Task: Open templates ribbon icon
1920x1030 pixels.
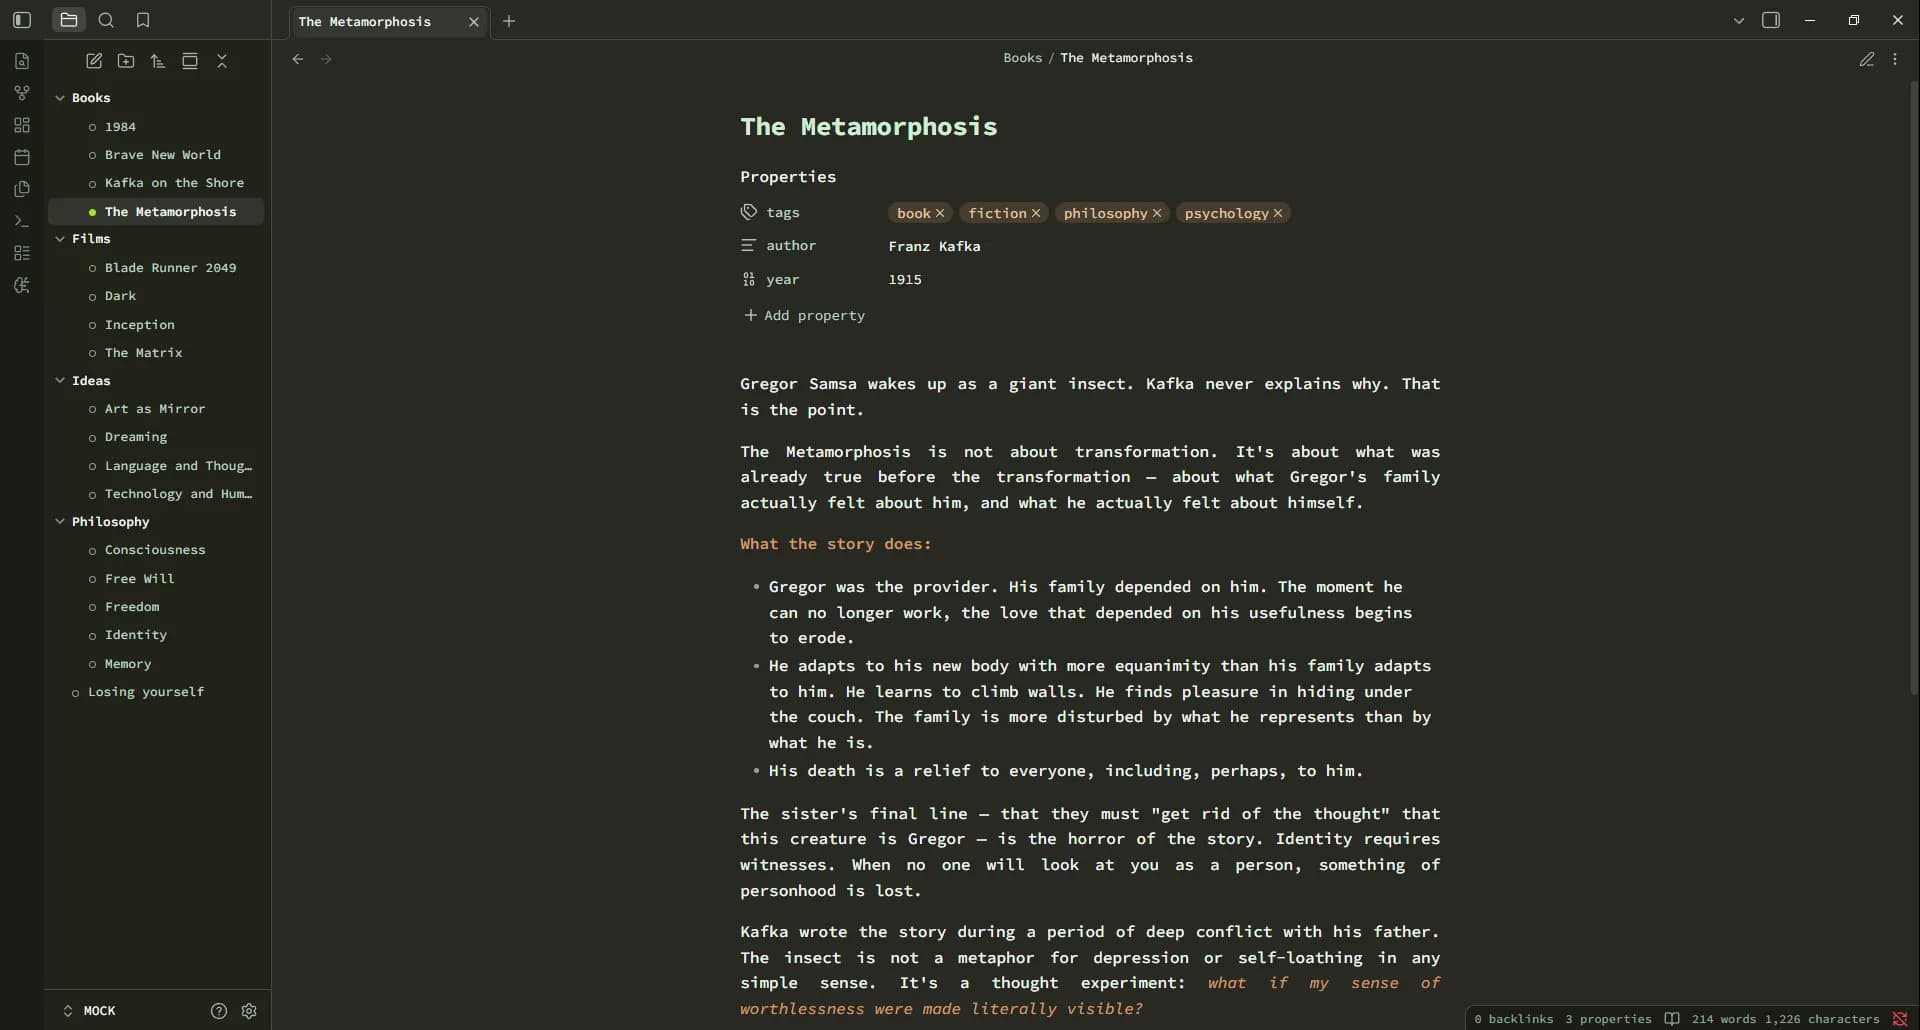Action: coord(22,189)
